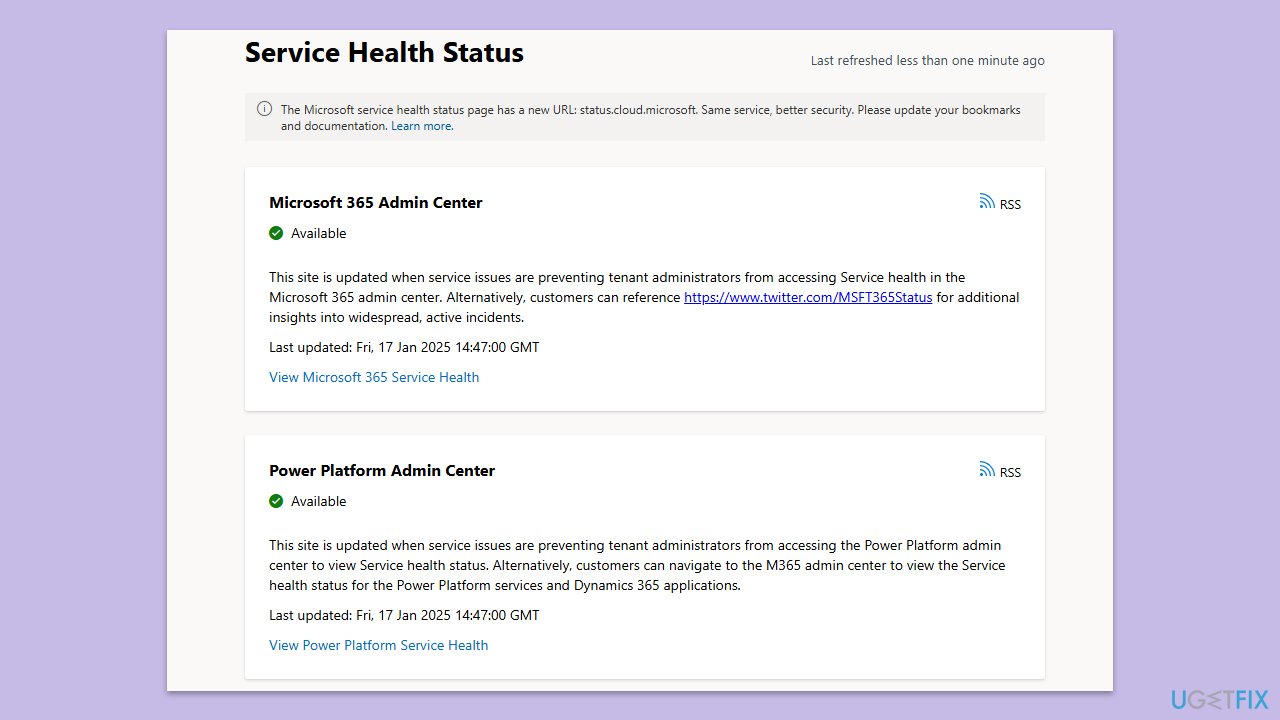The image size is (1280, 720).
Task: Click the Available status text under Power Platform Admin Center
Action: point(318,501)
